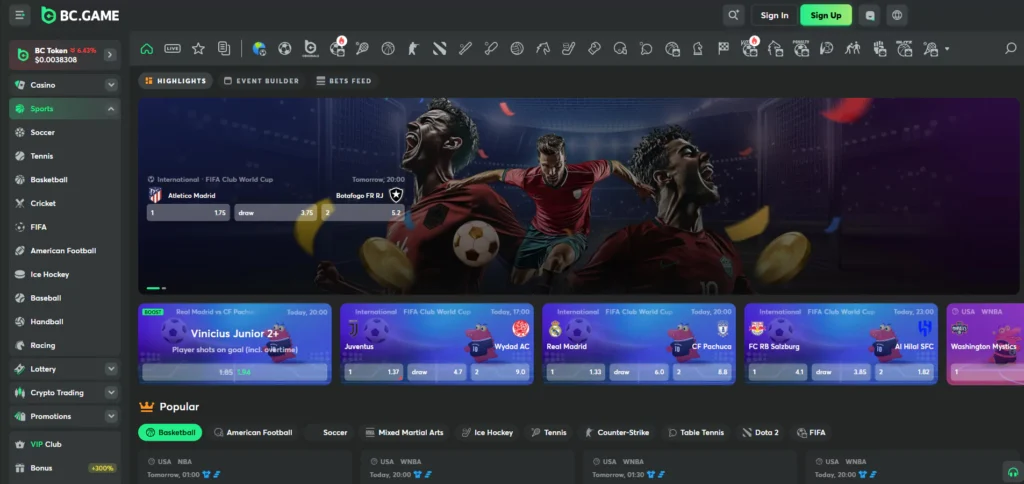
Task: Switch to Event Builder tab
Action: pos(261,81)
